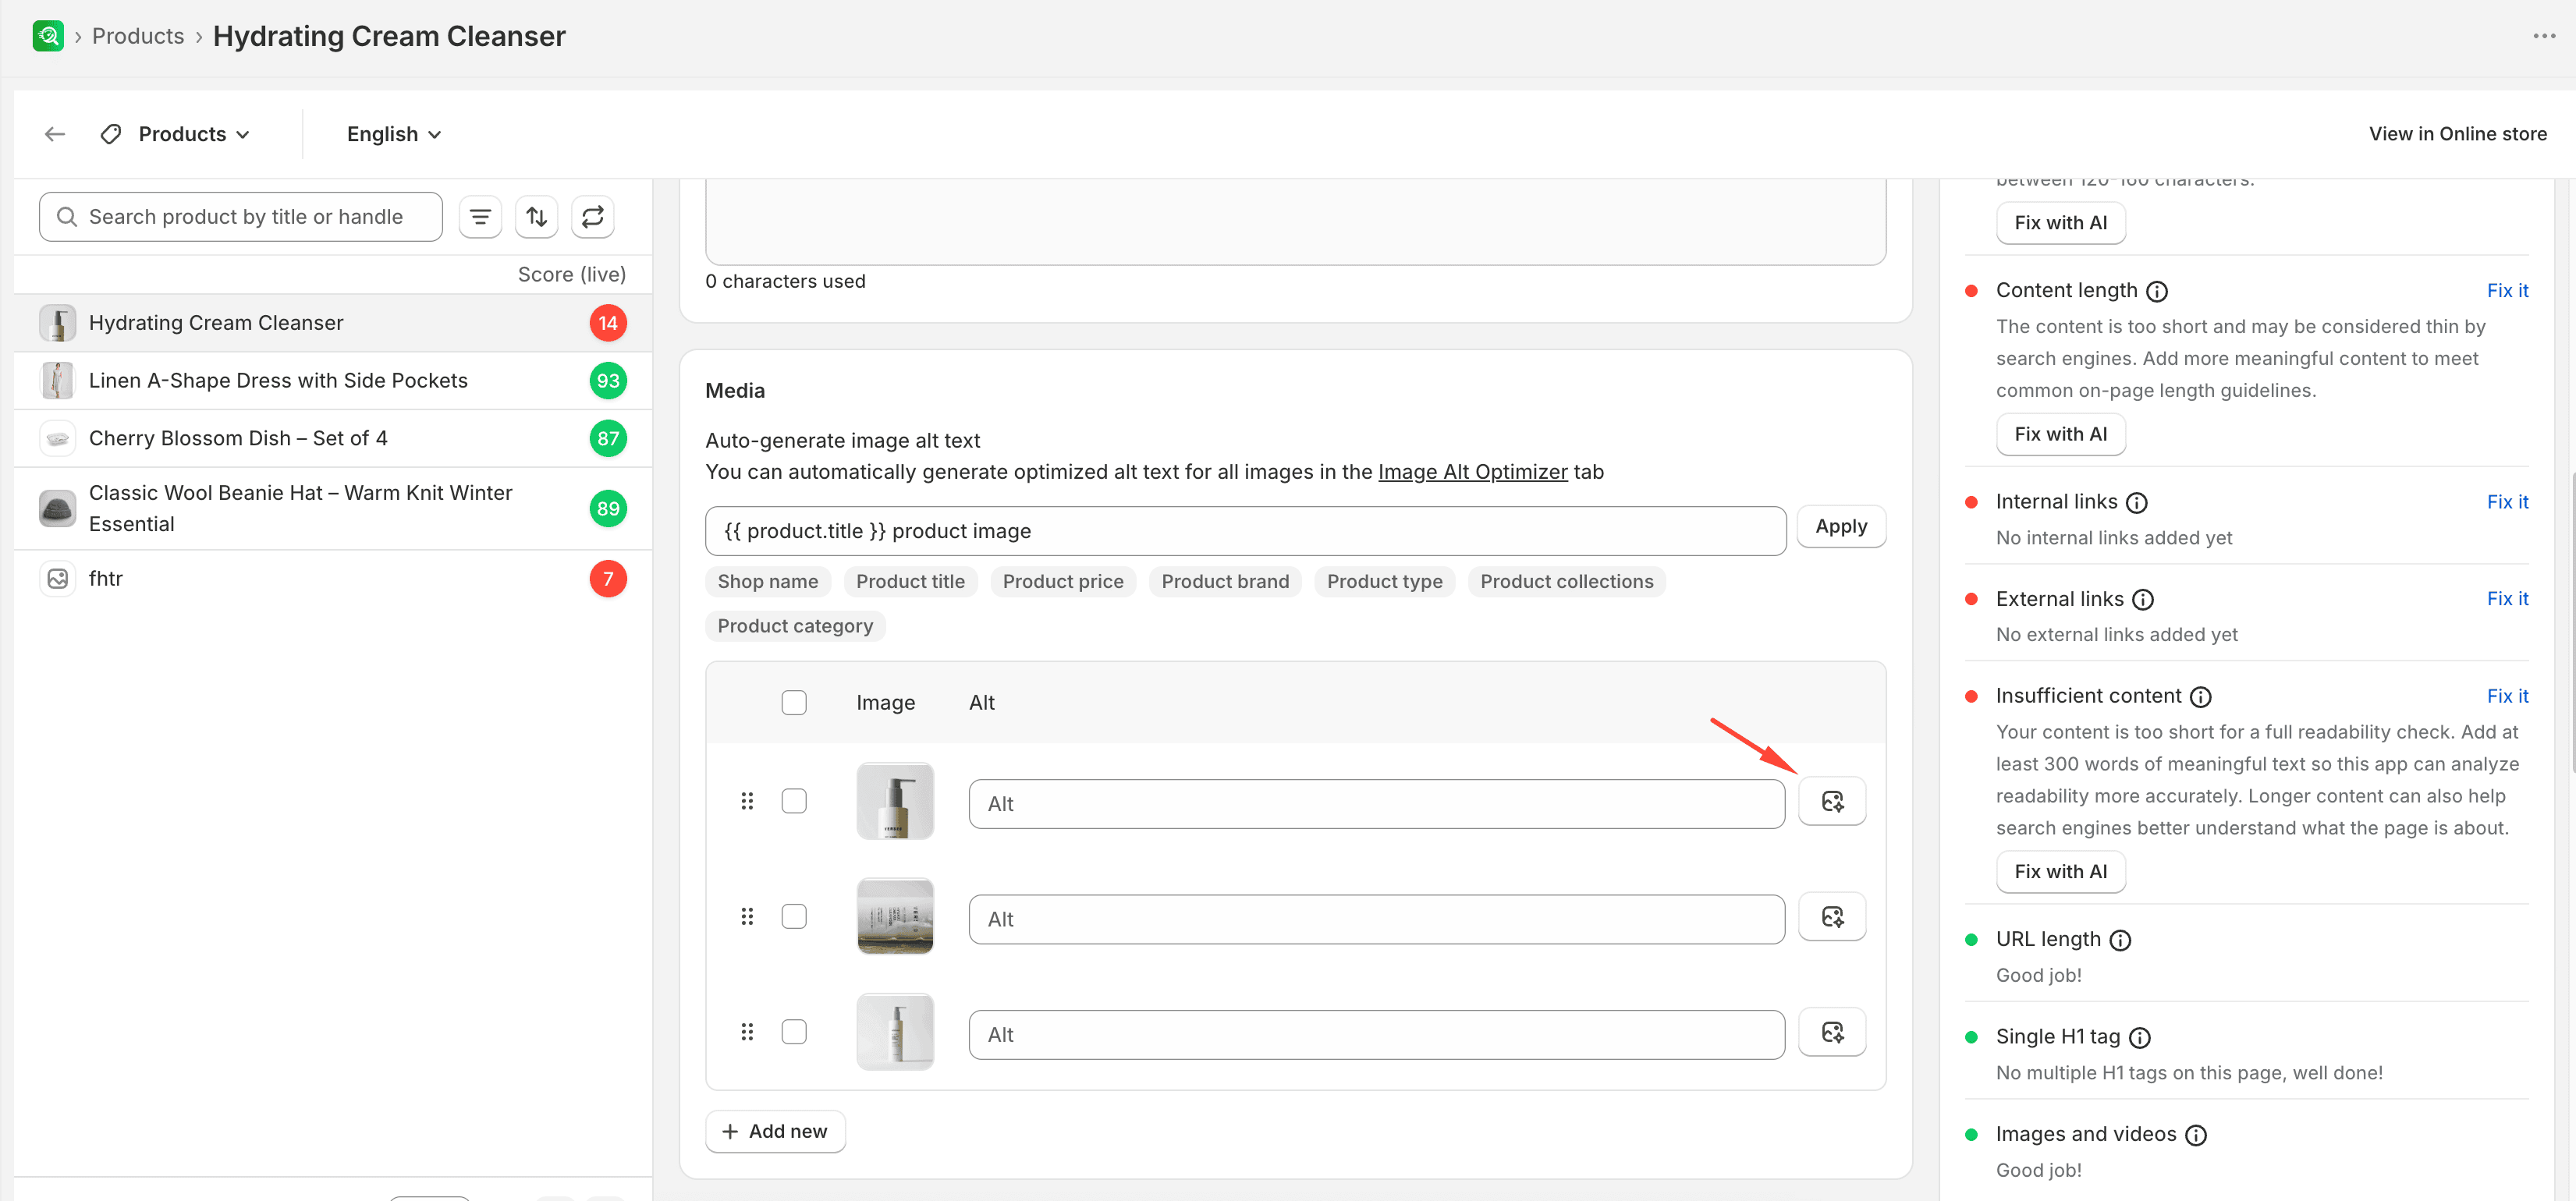Show info for Images and videos

point(2196,1135)
